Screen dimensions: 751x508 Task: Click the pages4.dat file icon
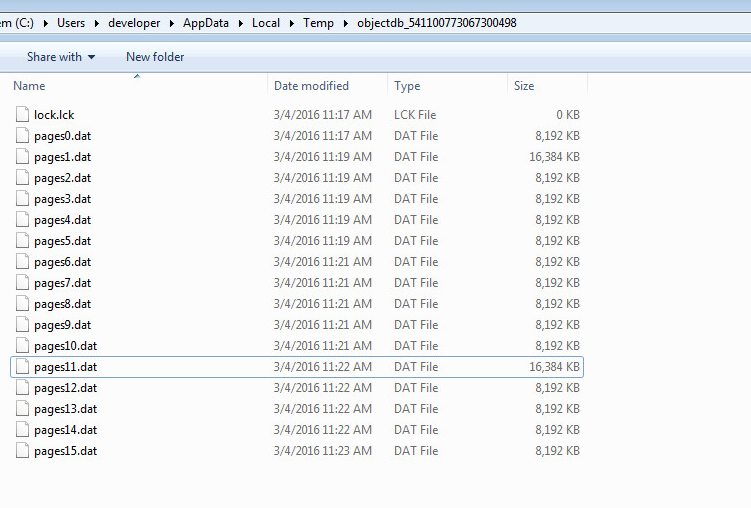tap(22, 220)
